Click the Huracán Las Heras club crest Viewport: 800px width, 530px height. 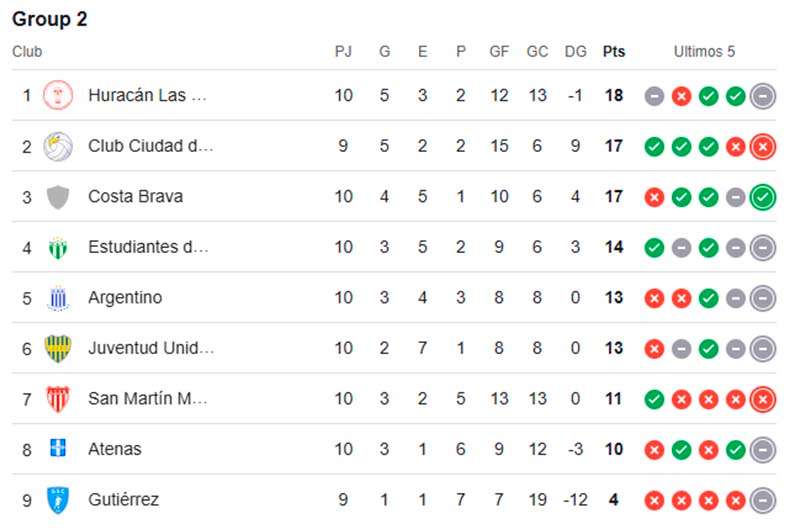pos(58,95)
